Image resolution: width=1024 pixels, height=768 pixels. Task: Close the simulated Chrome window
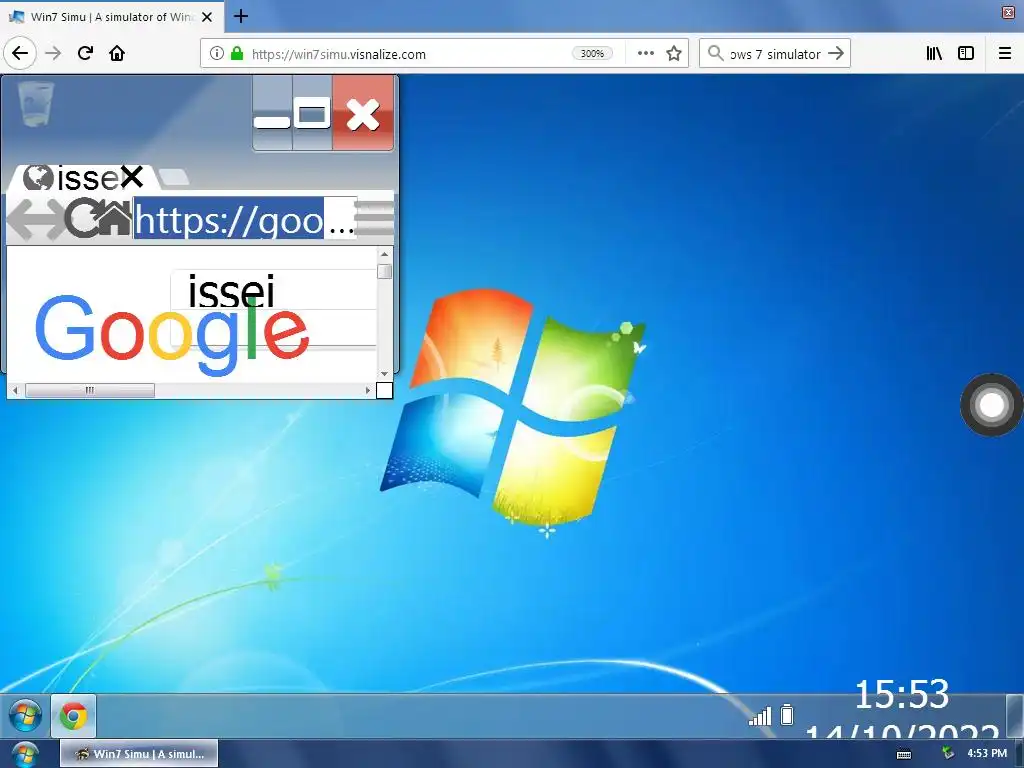point(363,112)
